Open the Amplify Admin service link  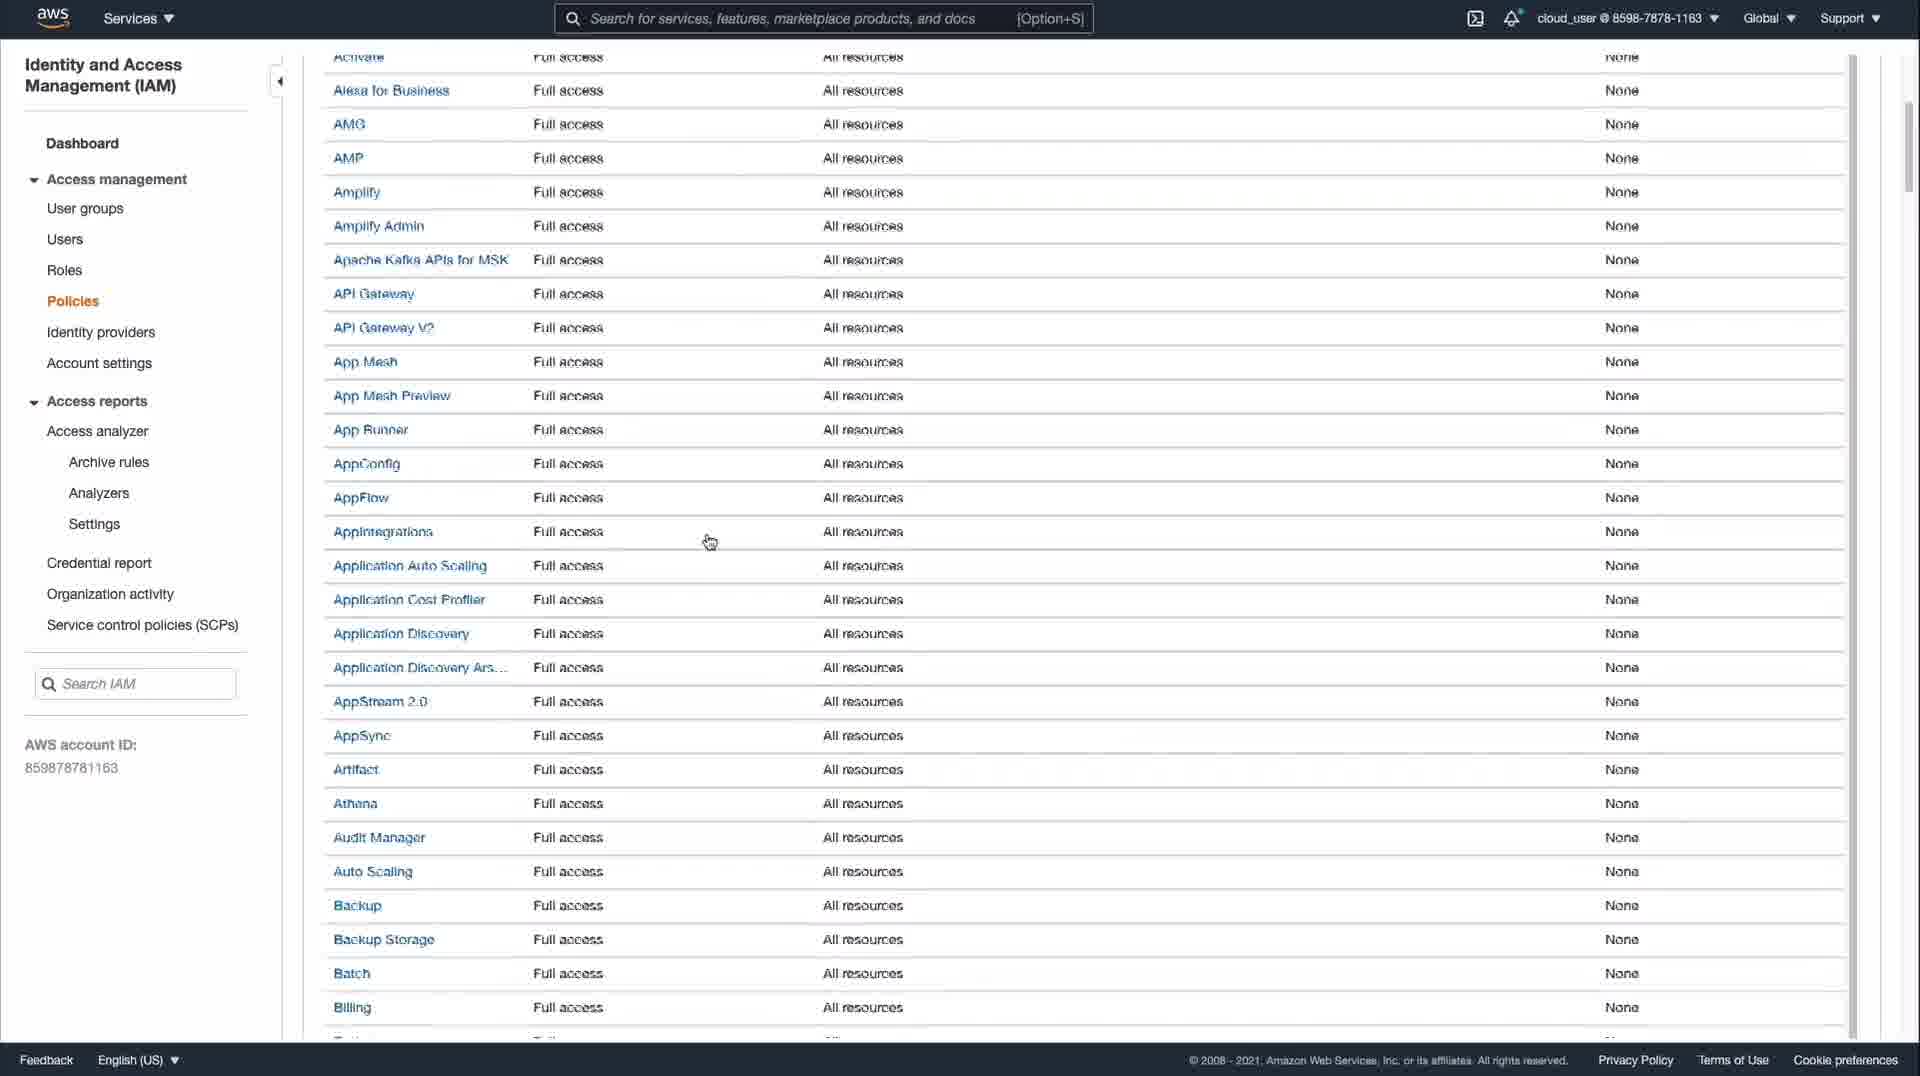379,226
